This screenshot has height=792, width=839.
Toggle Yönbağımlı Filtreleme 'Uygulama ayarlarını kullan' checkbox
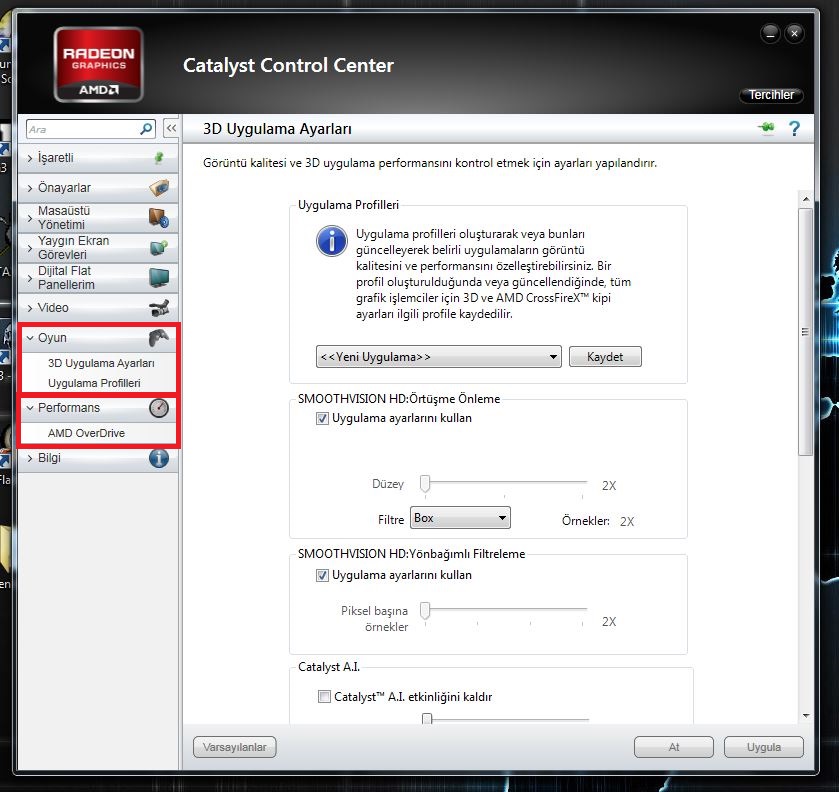[322, 575]
